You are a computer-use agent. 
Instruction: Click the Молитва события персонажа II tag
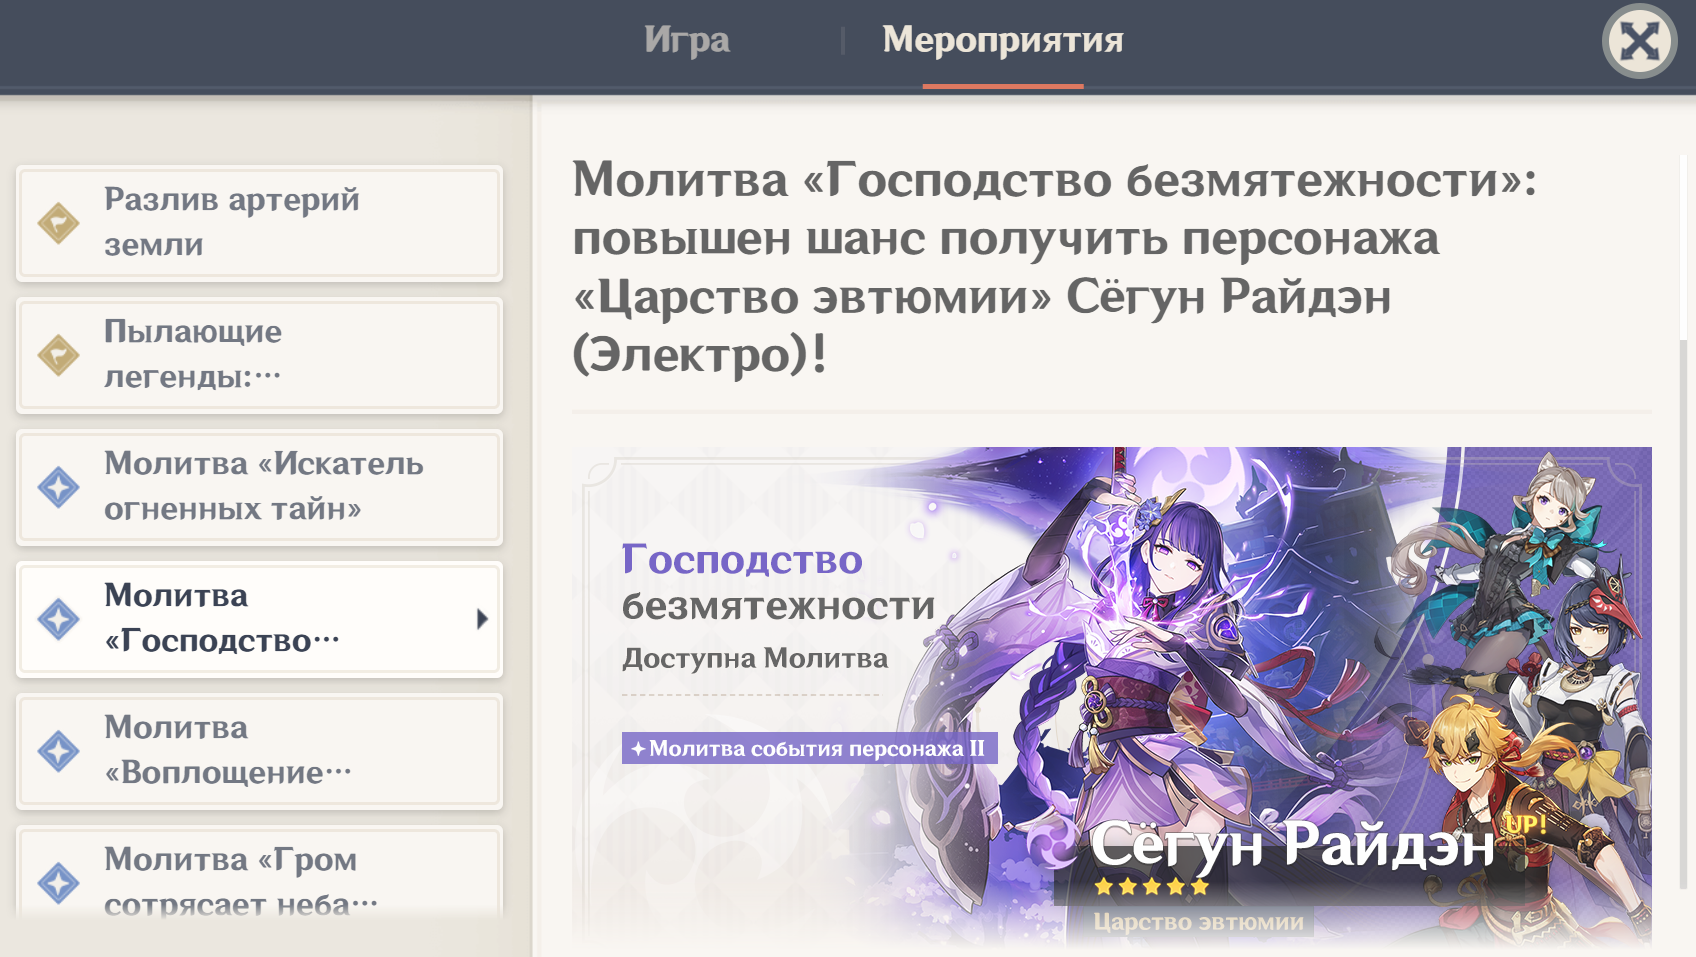pyautogui.click(x=809, y=748)
